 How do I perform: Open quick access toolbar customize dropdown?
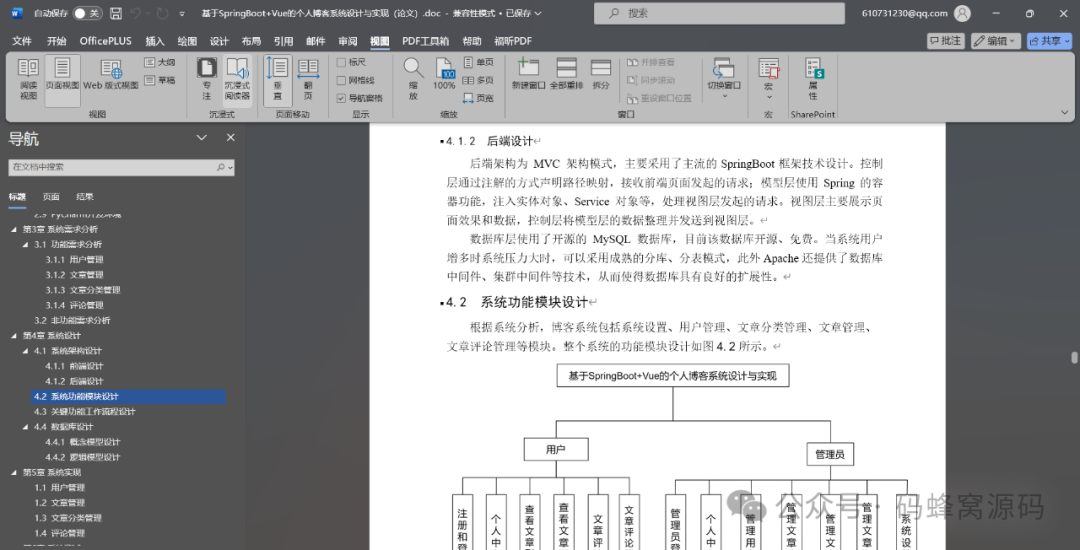click(182, 14)
